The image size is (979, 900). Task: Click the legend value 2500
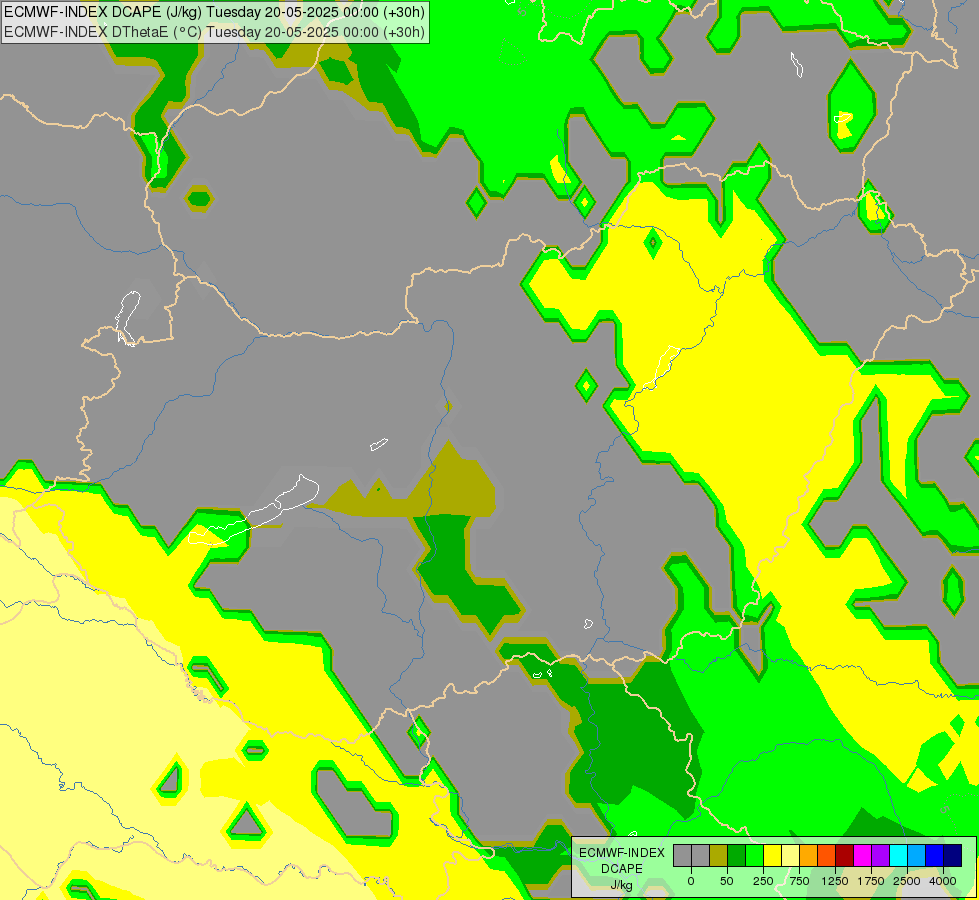(907, 881)
